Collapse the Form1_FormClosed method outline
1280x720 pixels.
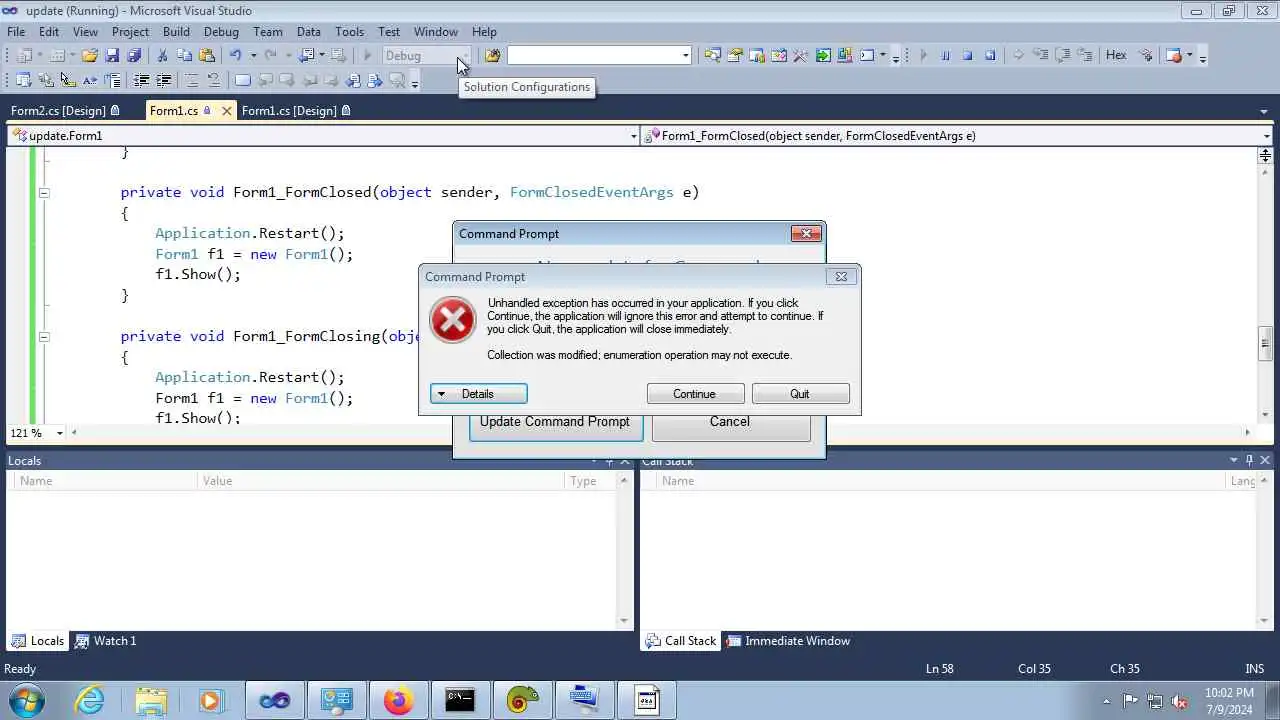pyautogui.click(x=44, y=192)
